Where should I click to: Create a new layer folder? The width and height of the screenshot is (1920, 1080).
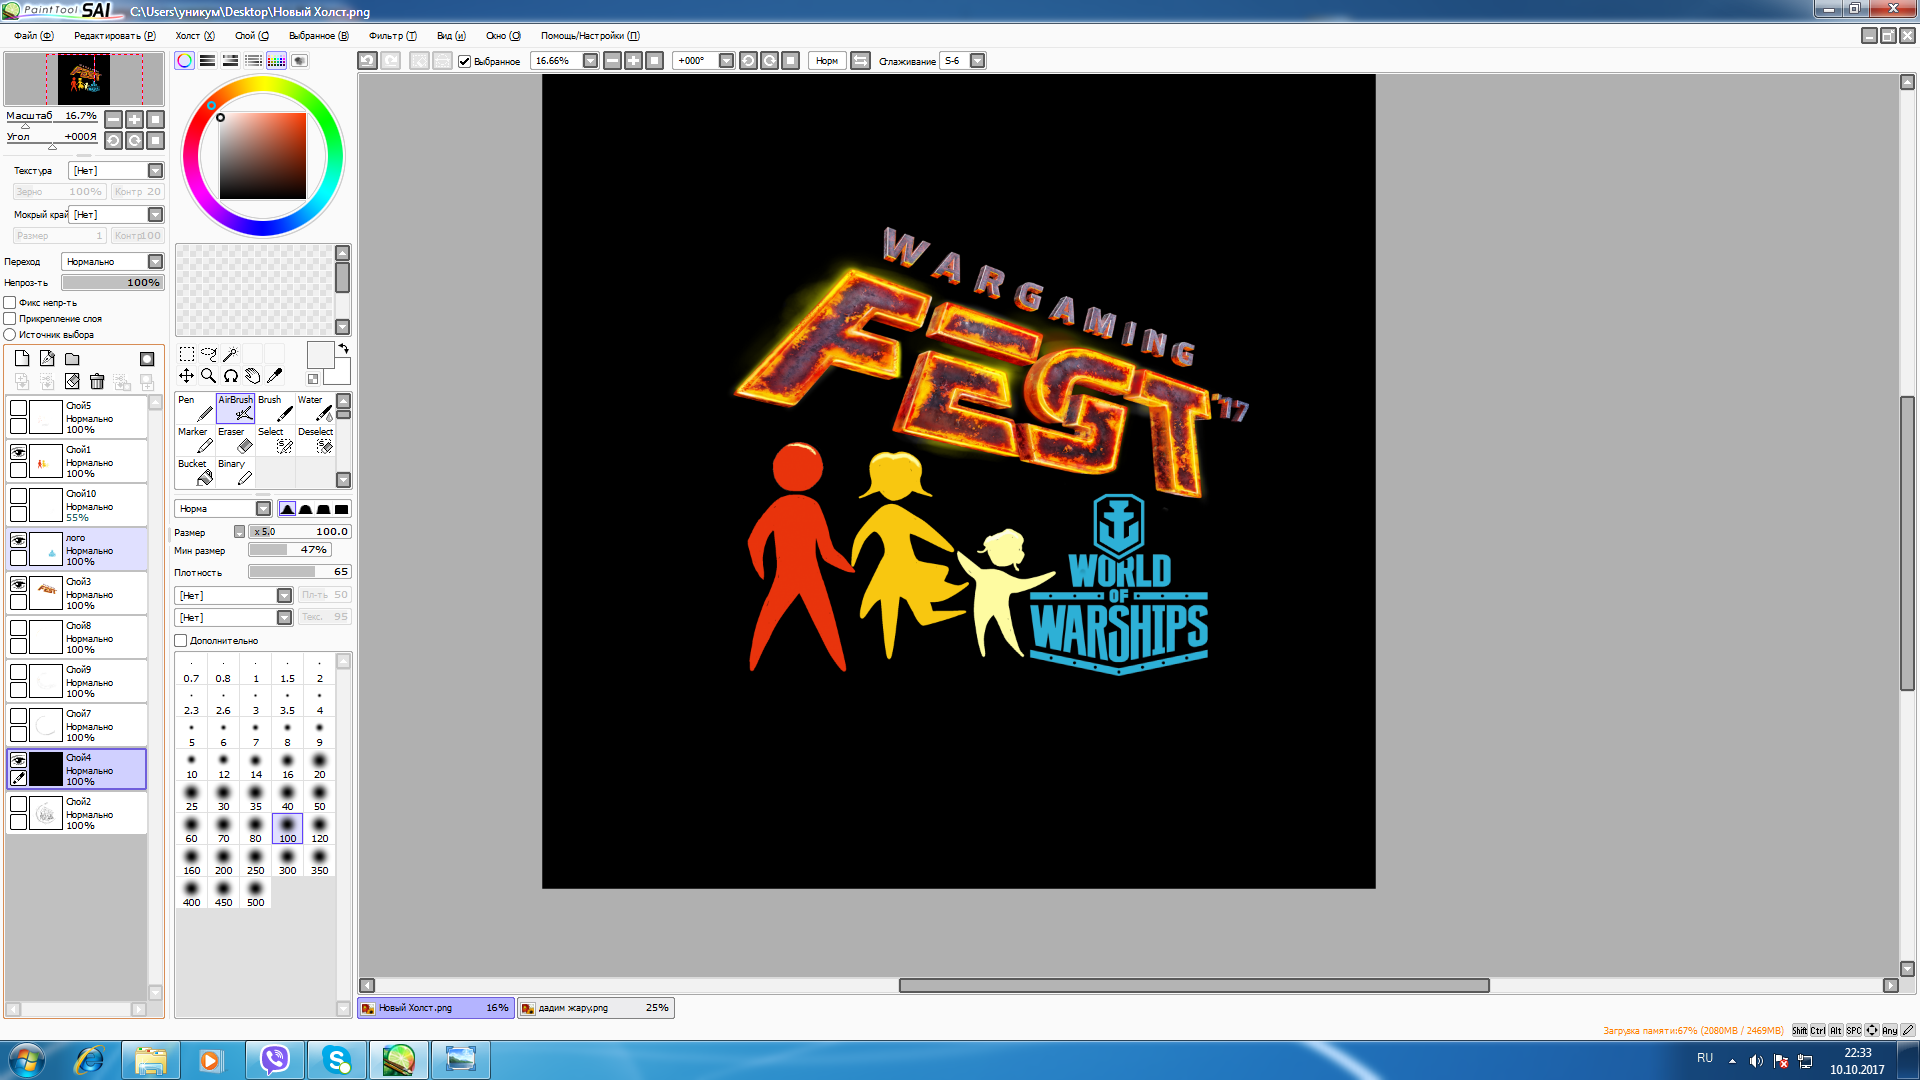pyautogui.click(x=72, y=358)
